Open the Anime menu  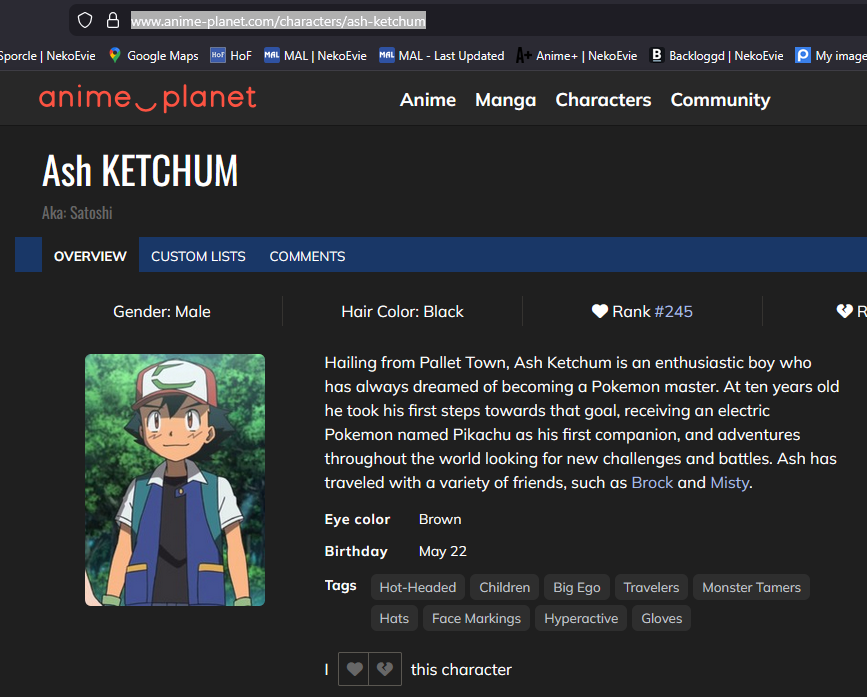click(428, 100)
